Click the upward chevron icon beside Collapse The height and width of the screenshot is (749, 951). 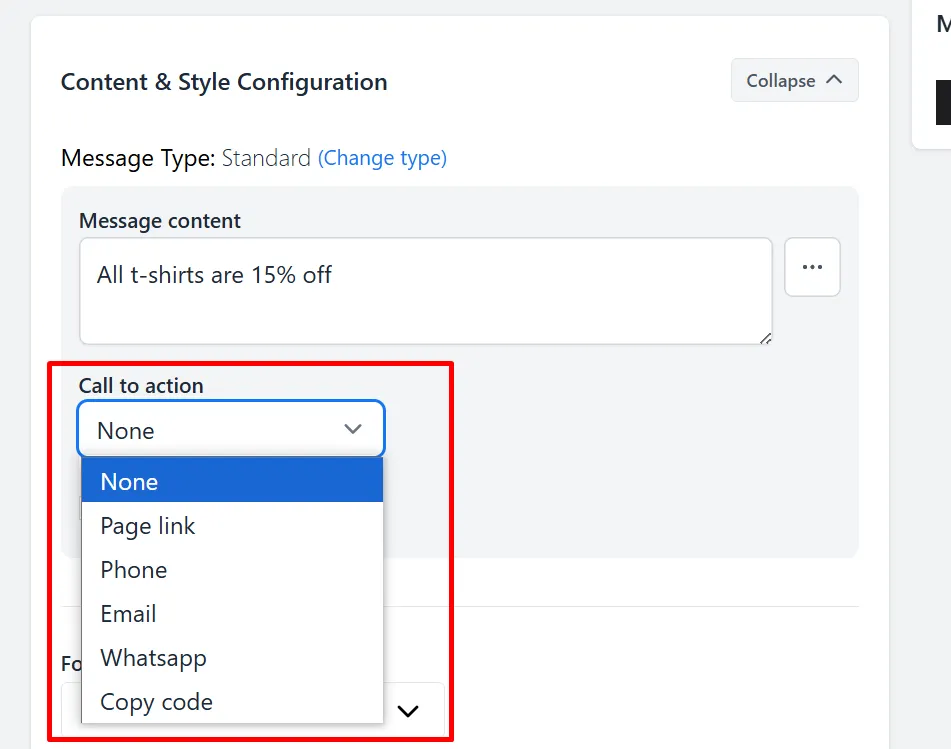pos(835,79)
